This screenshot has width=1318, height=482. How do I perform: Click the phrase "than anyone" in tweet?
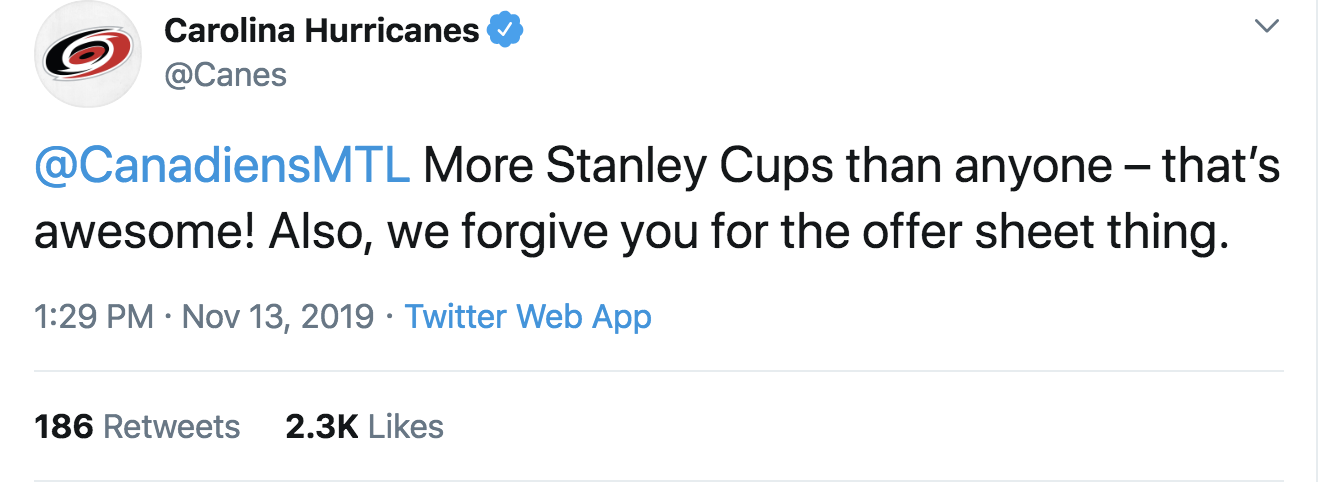coord(979,167)
